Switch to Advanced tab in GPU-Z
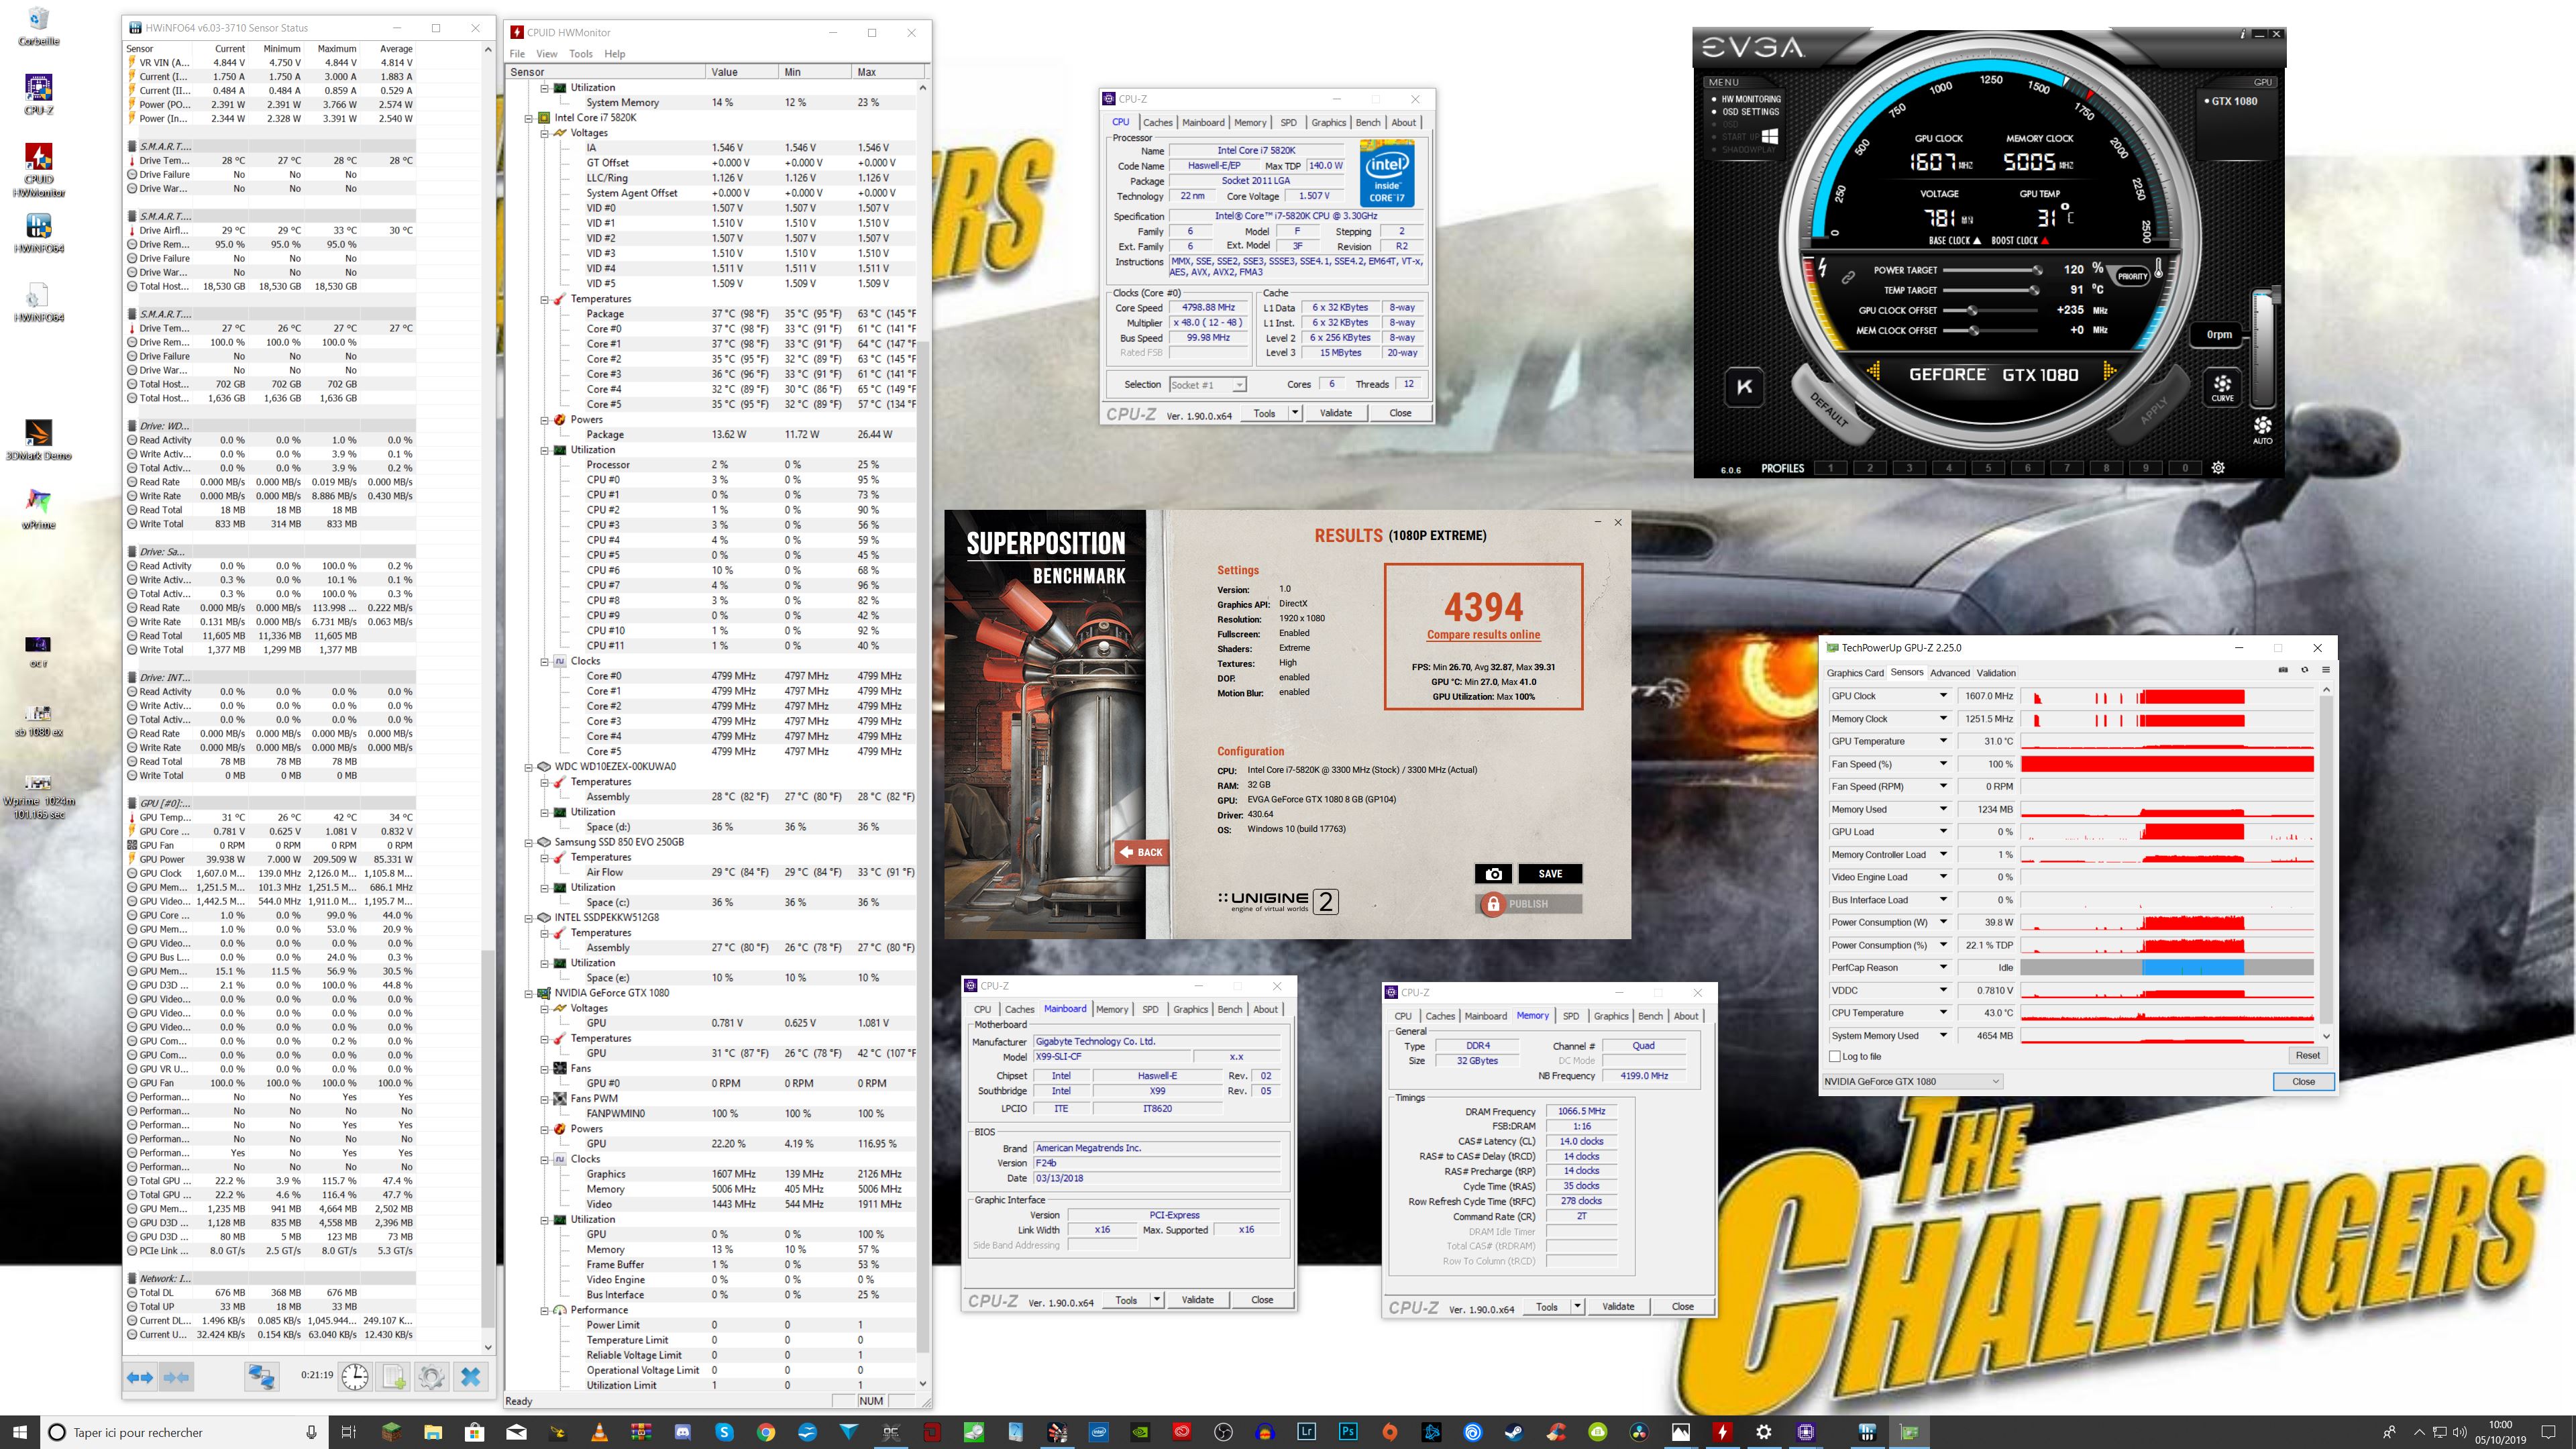Image resolution: width=2576 pixels, height=1449 pixels. tap(1949, 673)
